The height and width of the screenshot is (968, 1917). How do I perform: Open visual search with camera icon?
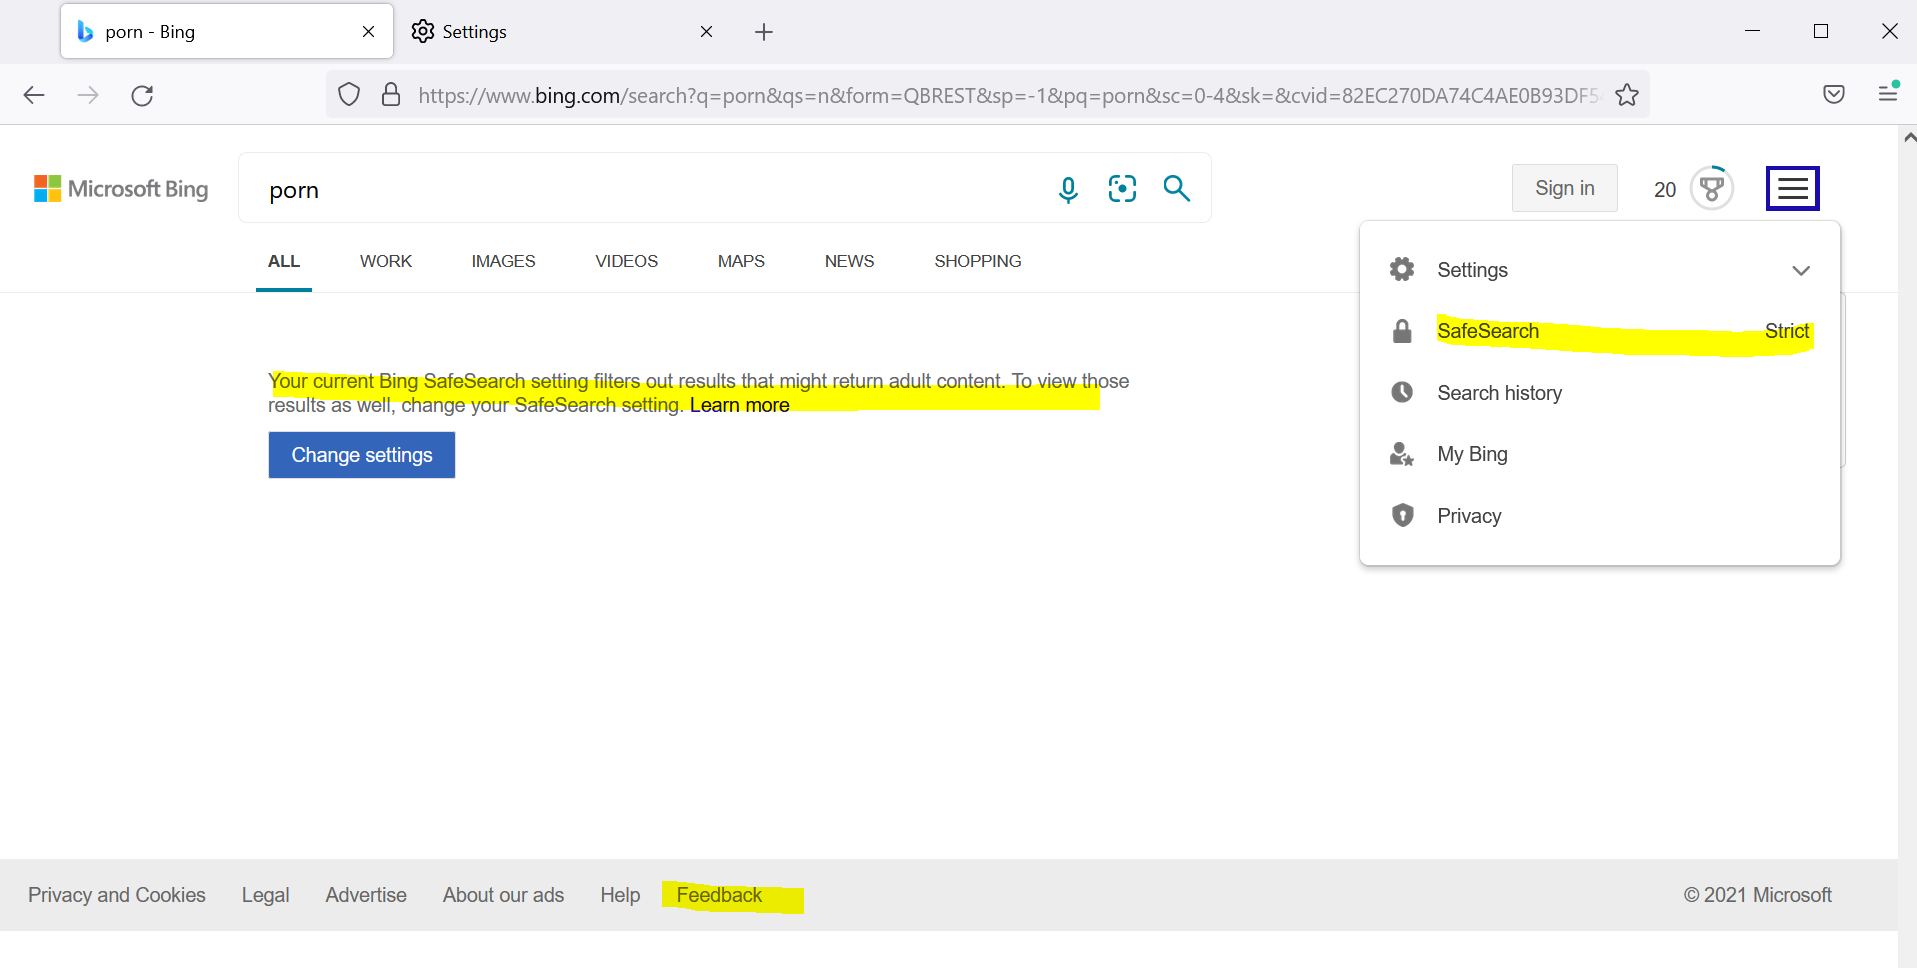click(1122, 188)
